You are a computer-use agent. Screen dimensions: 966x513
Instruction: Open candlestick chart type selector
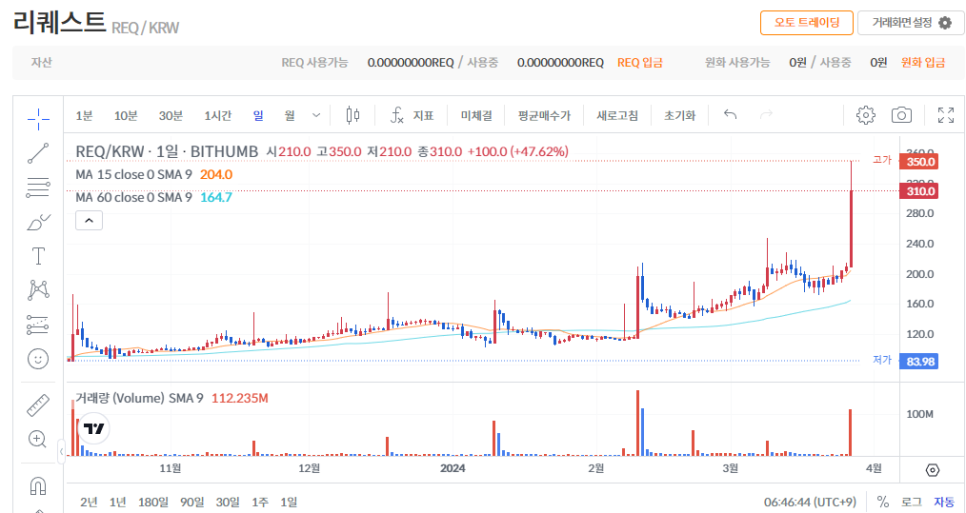click(353, 115)
